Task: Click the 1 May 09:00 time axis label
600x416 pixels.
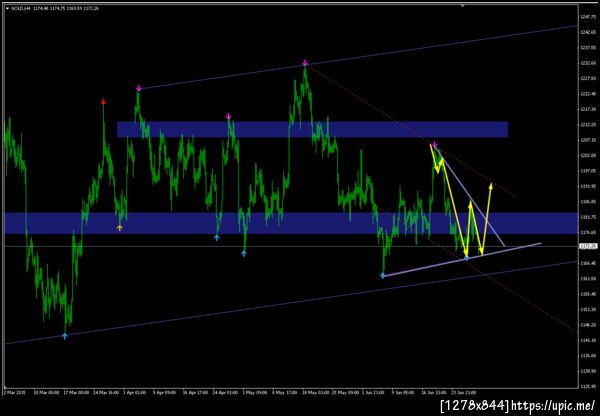Action: point(254,393)
